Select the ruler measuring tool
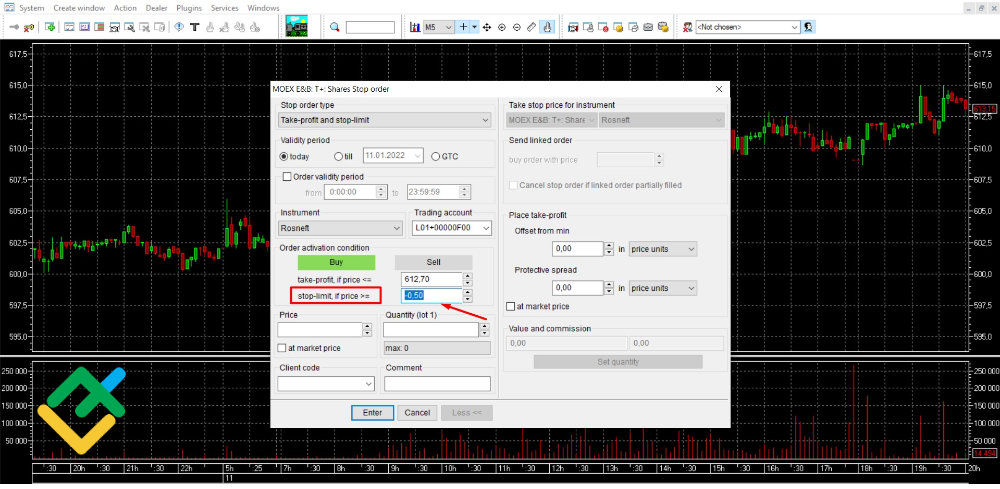The width and height of the screenshot is (1000, 489). [531, 27]
